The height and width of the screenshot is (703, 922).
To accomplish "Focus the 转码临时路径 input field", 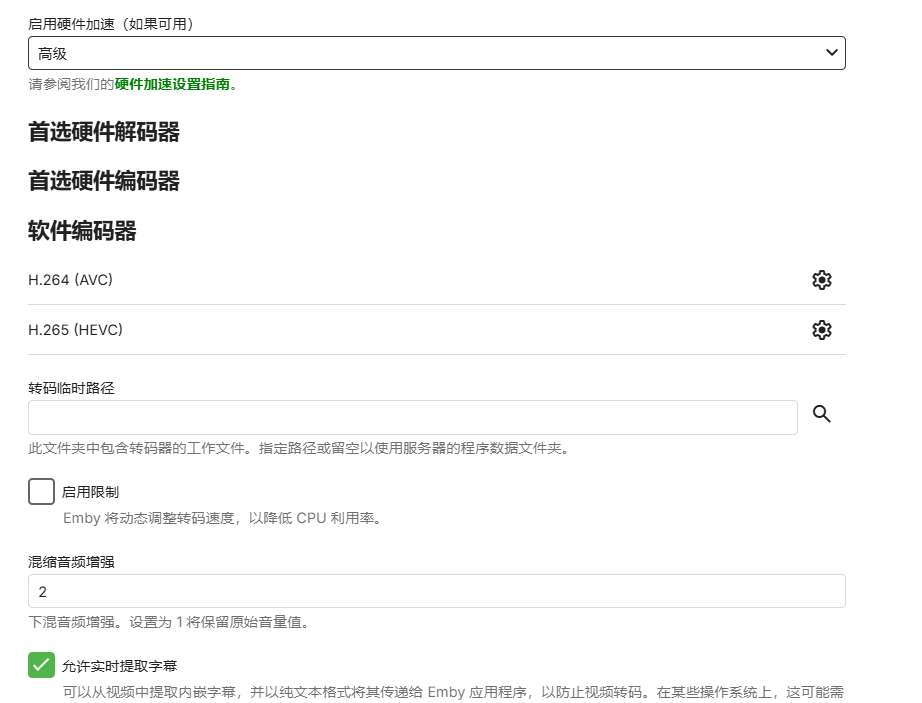I will click(413, 418).
